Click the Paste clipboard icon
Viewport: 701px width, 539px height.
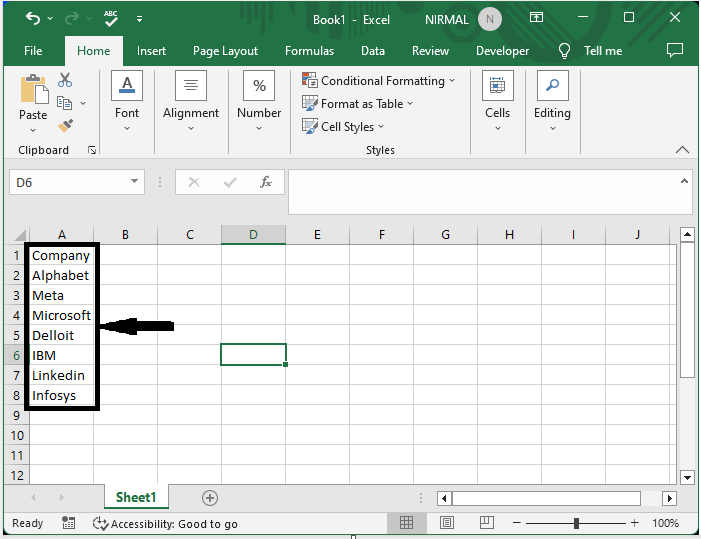(34, 89)
